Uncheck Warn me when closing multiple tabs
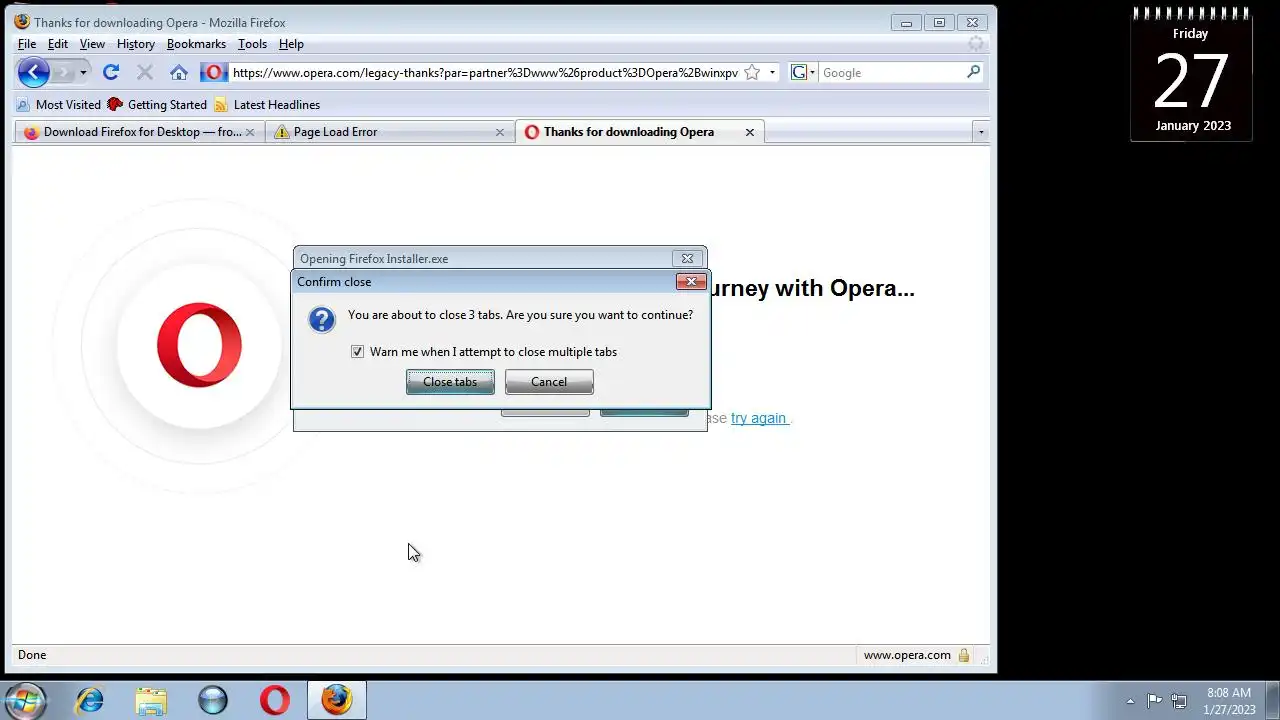 357,352
